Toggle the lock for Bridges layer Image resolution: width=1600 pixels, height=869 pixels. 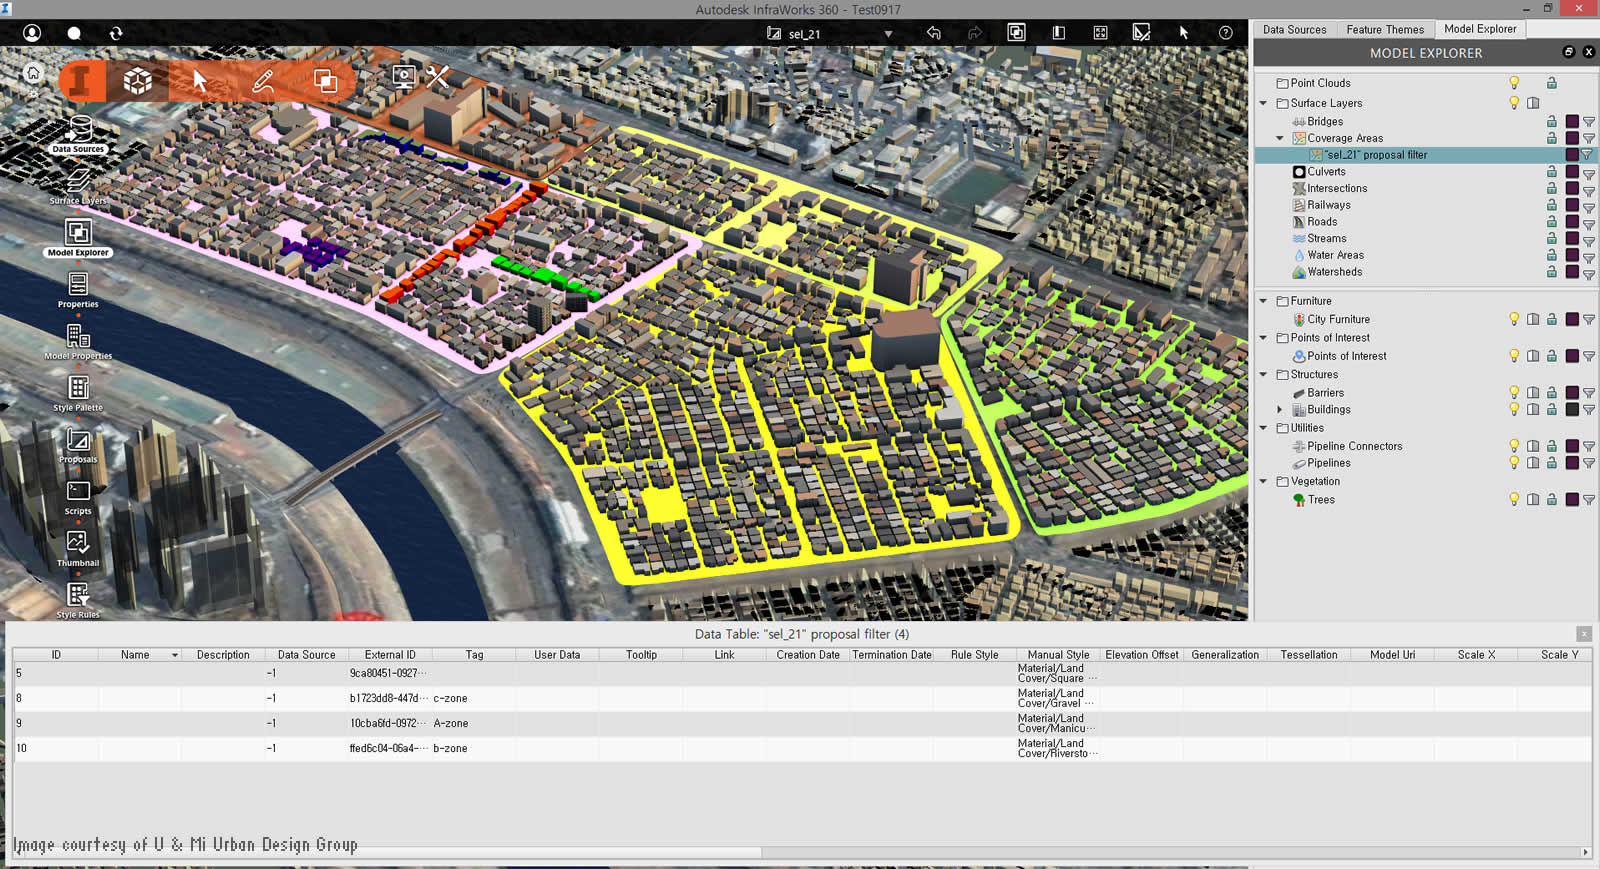(x=1552, y=122)
